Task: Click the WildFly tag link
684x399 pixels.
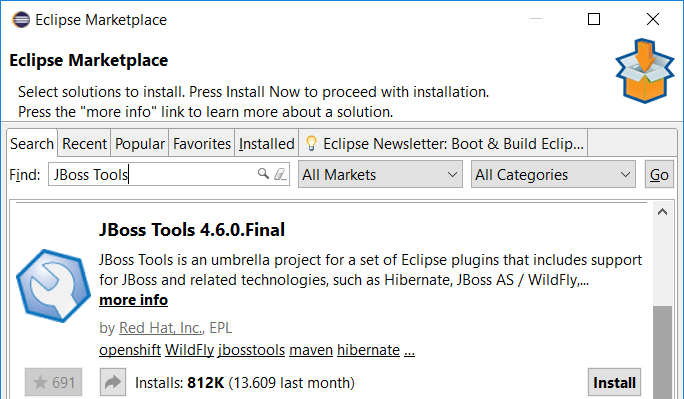Action: [x=189, y=350]
